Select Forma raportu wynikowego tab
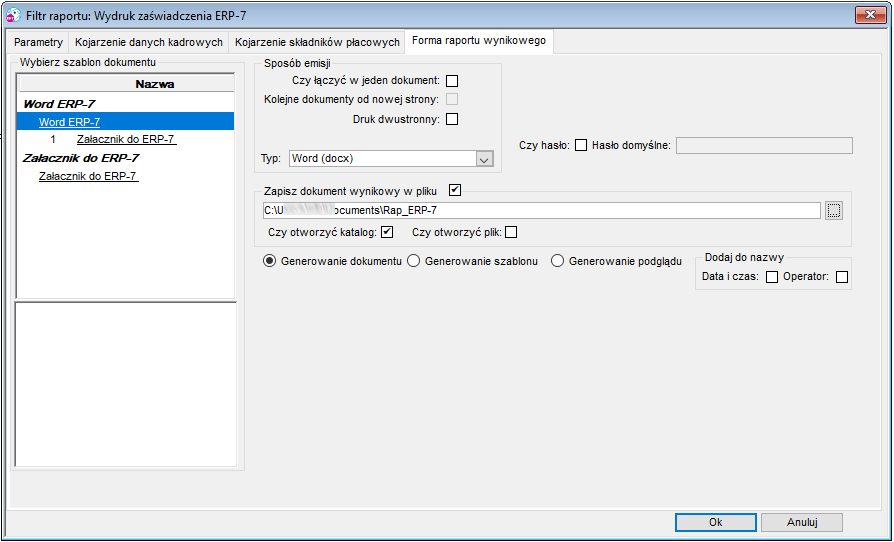The width and height of the screenshot is (894, 542). (479, 41)
